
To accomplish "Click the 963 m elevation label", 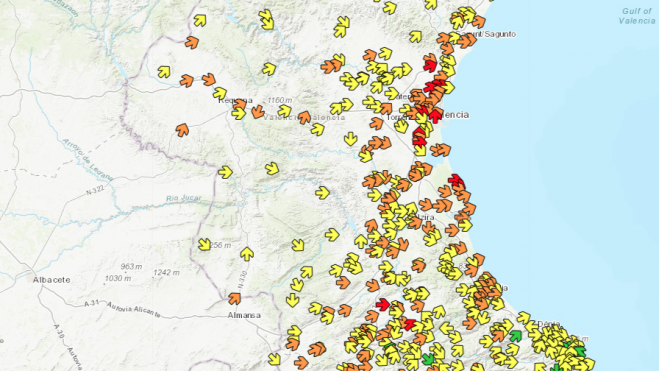I will 131,266.
